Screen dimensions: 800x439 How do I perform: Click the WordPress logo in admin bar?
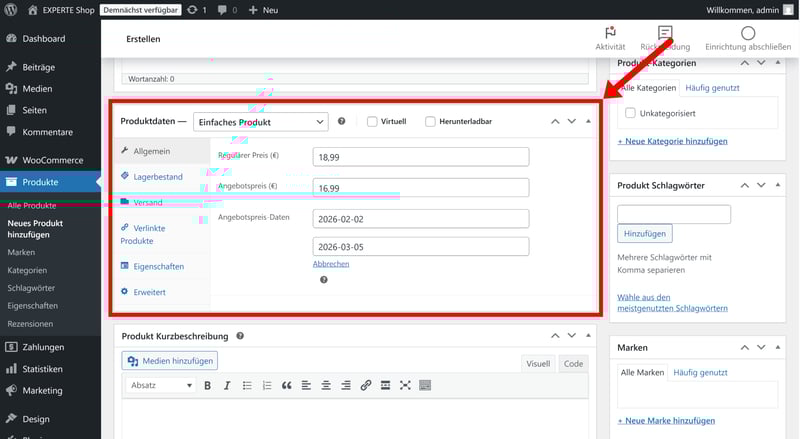11,9
